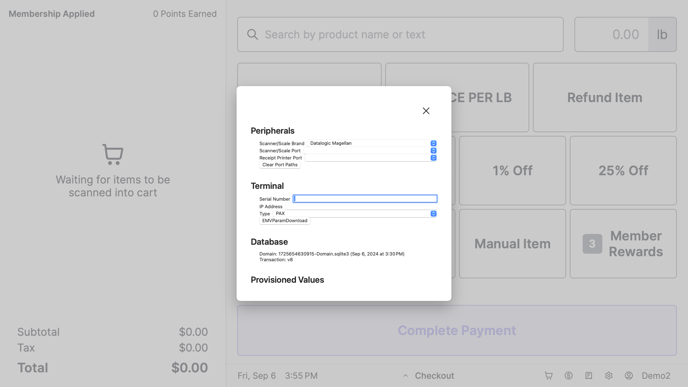The image size is (688, 387).
Task: Focus the Serial Number input field
Action: point(365,199)
